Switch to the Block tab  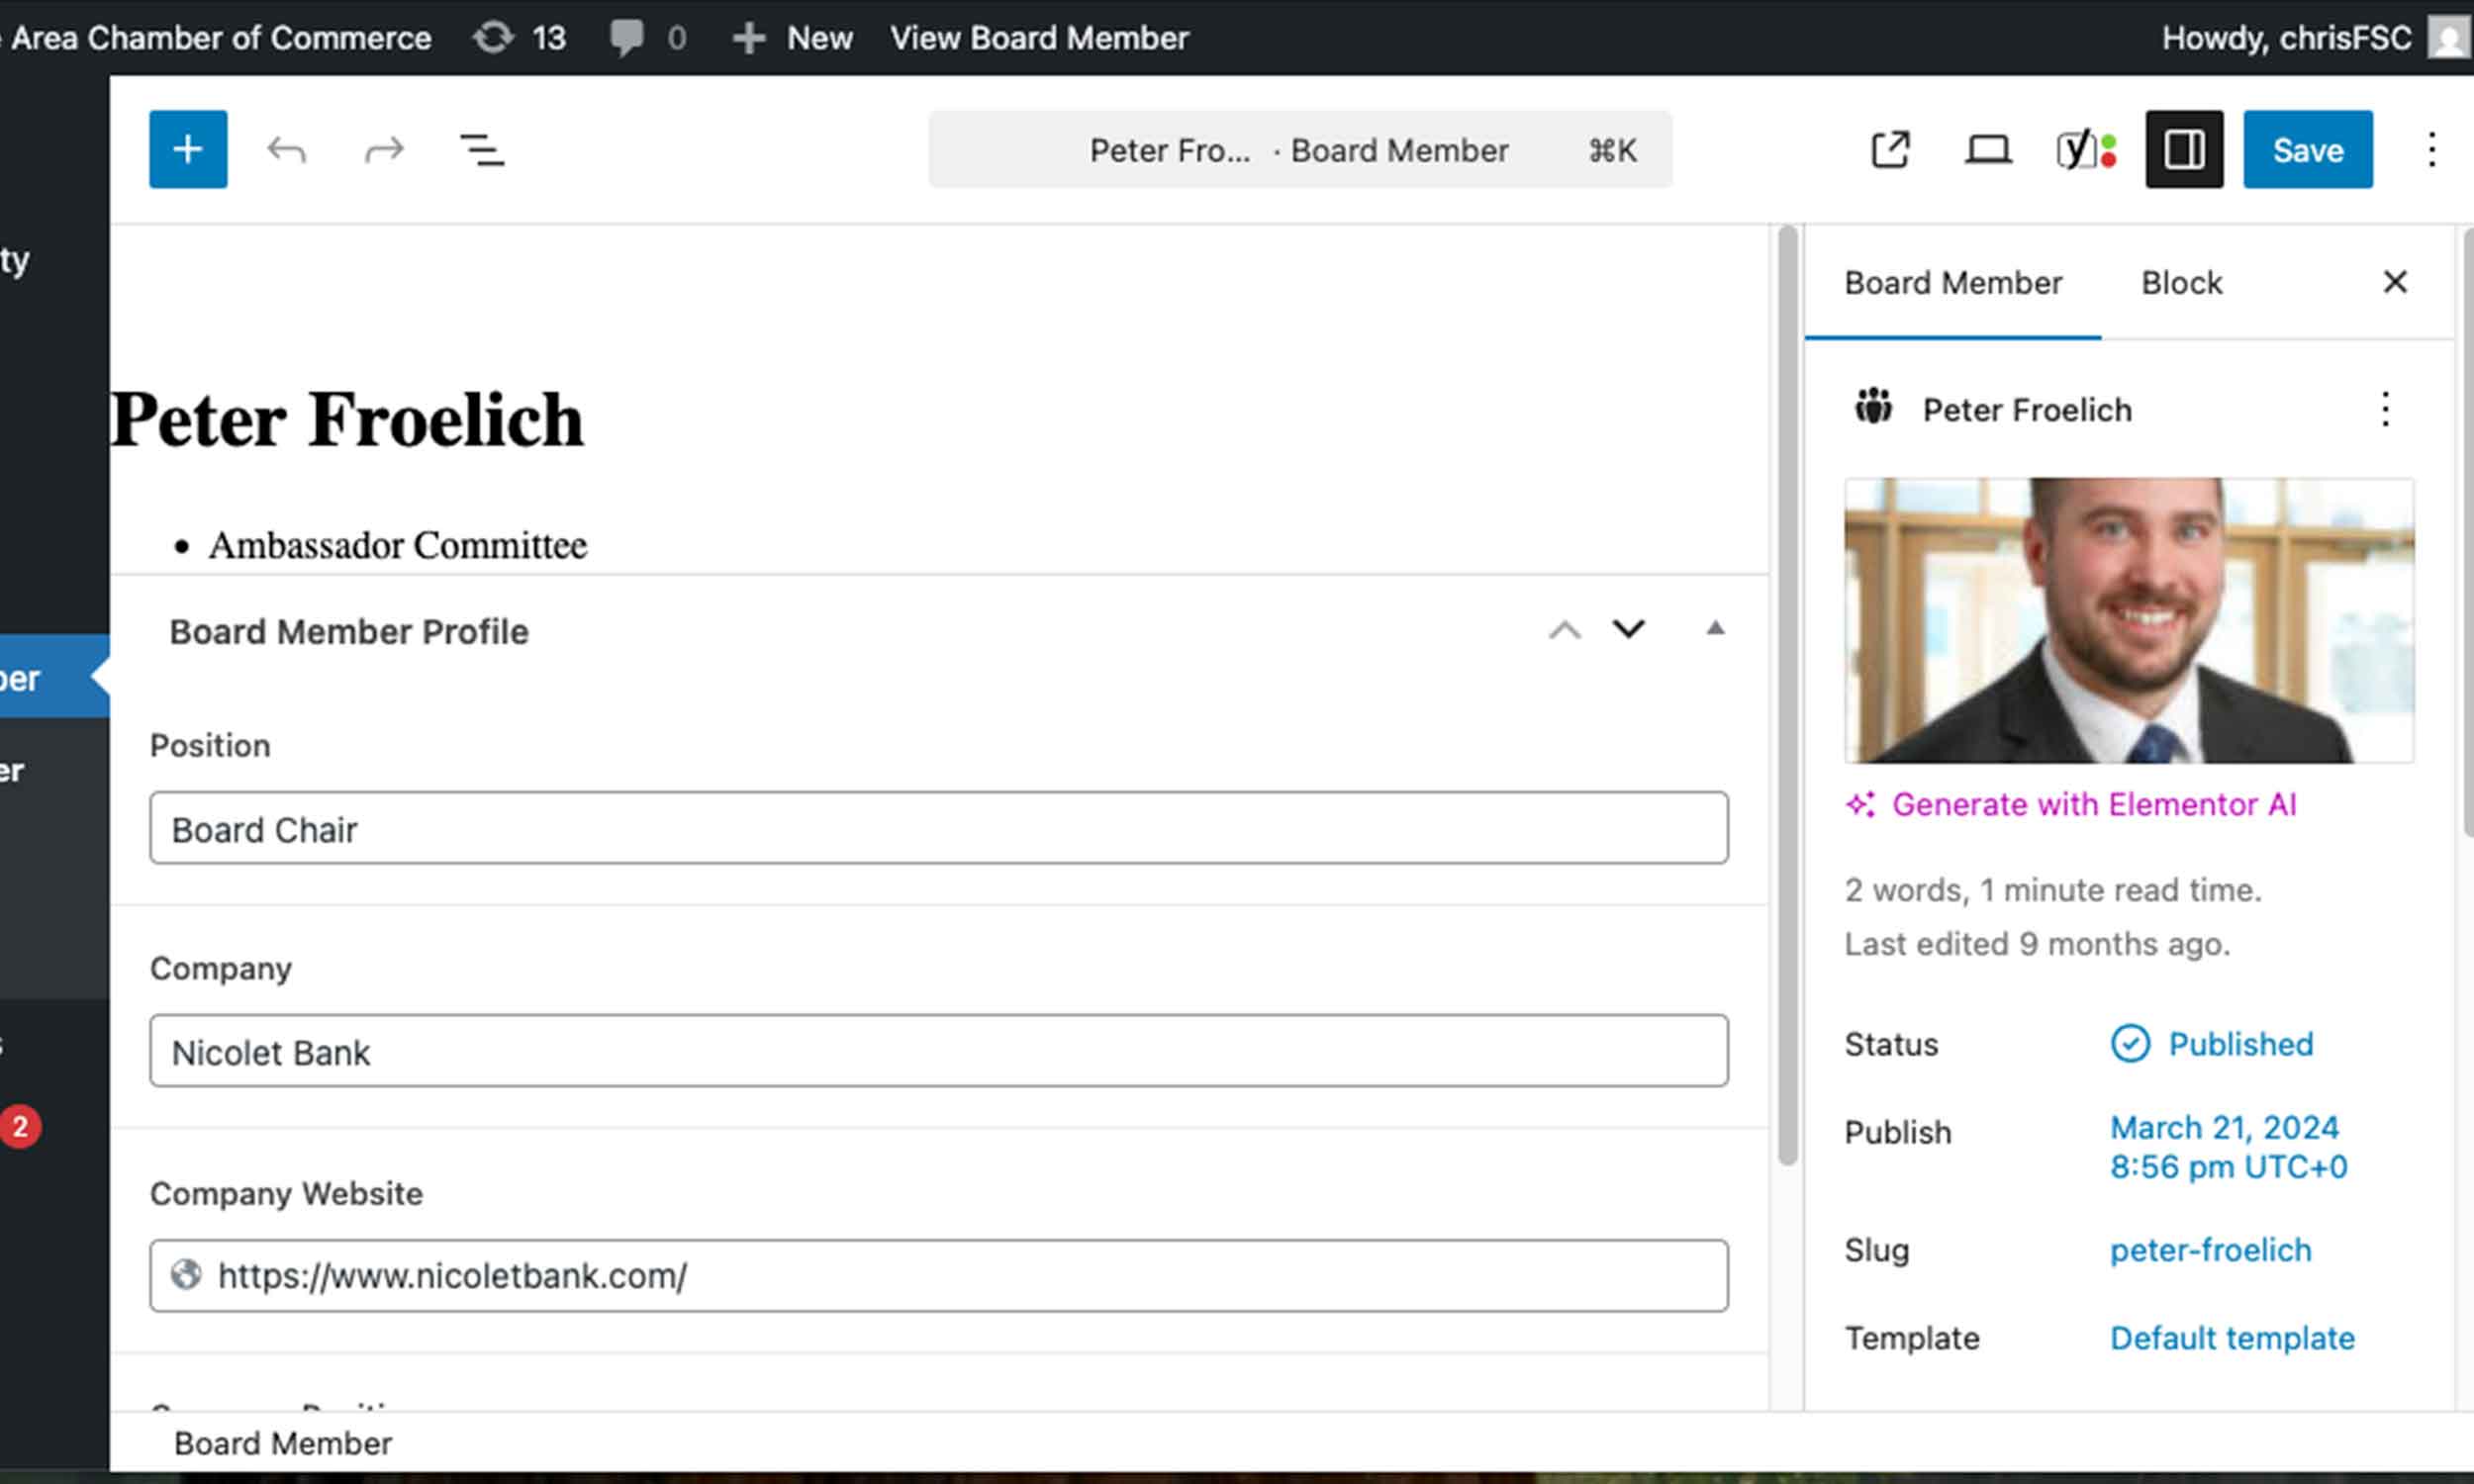(x=2181, y=283)
